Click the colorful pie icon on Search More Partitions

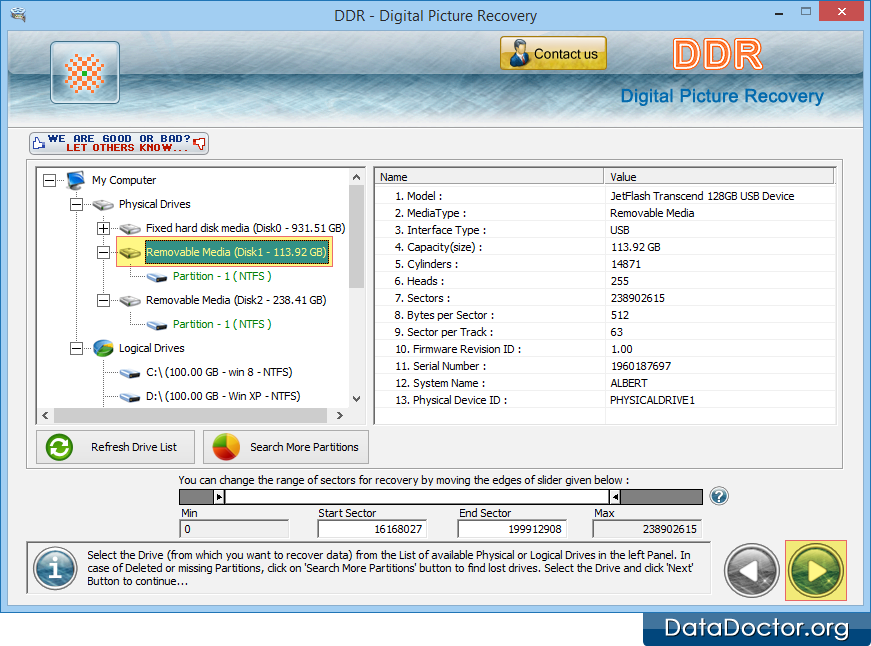pyautogui.click(x=226, y=447)
